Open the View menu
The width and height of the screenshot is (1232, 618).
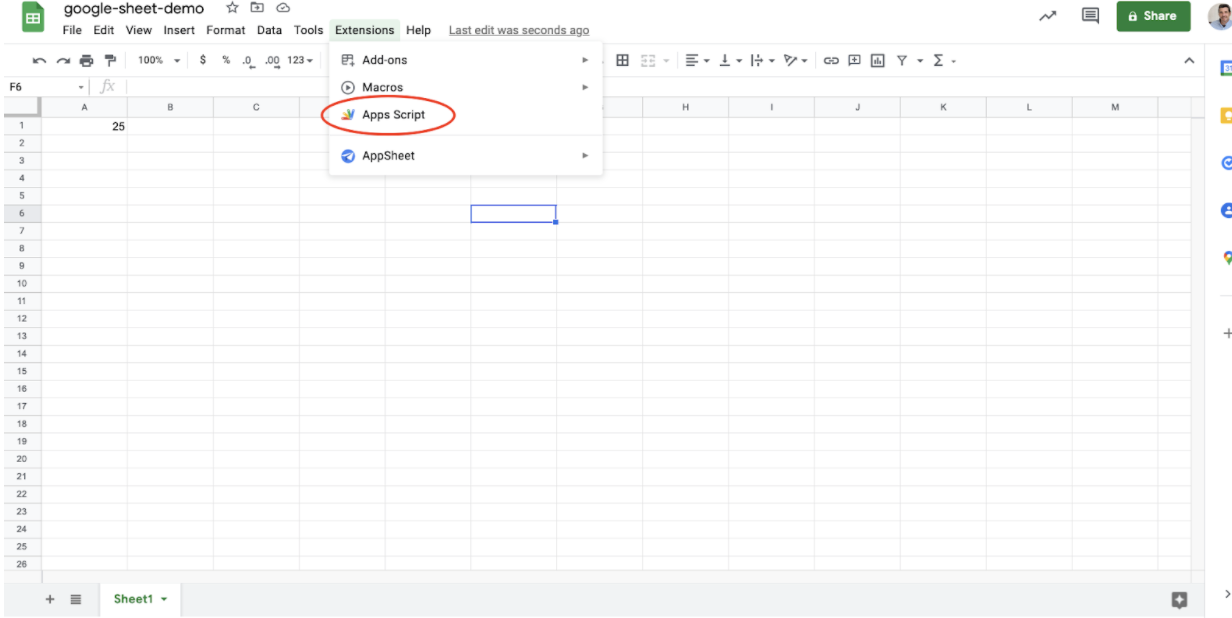[x=139, y=30]
